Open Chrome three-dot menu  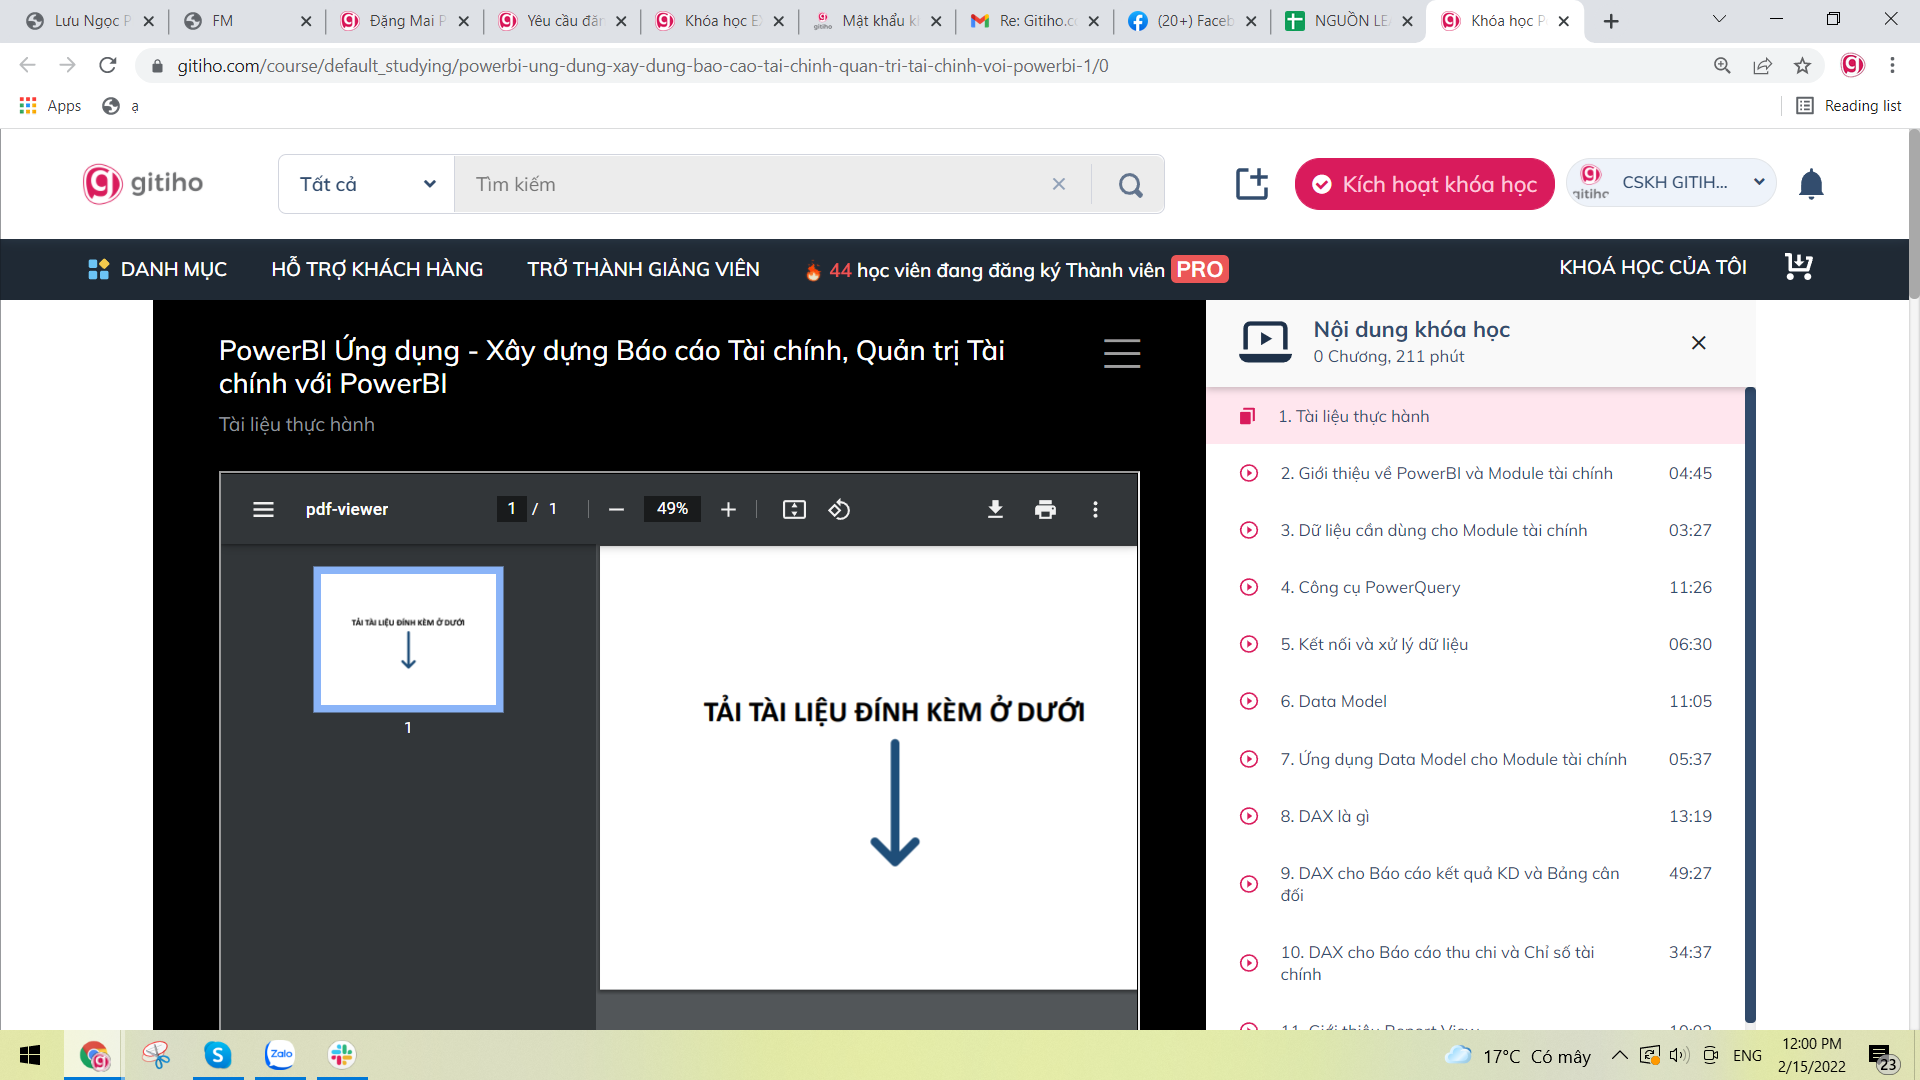click(x=1892, y=66)
